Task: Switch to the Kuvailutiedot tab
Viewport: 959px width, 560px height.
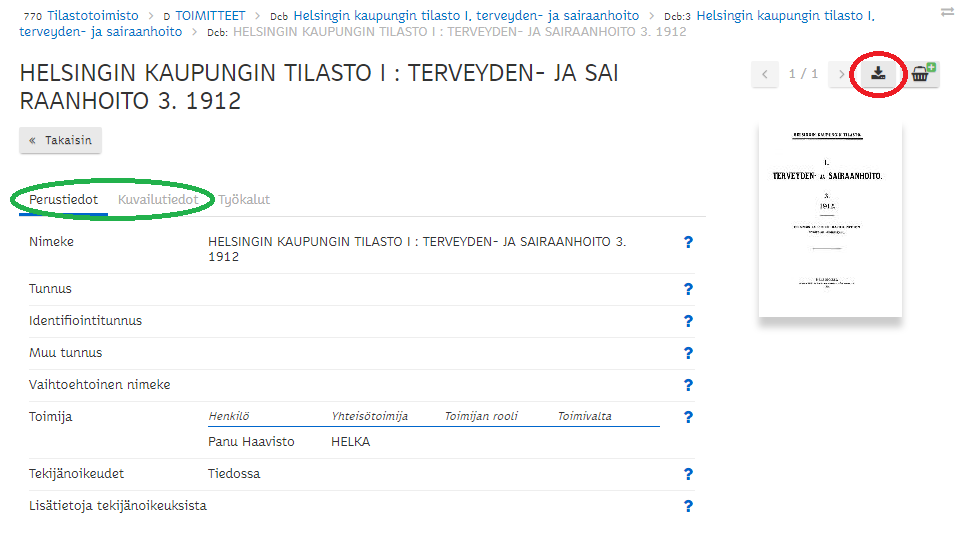Action: (158, 200)
